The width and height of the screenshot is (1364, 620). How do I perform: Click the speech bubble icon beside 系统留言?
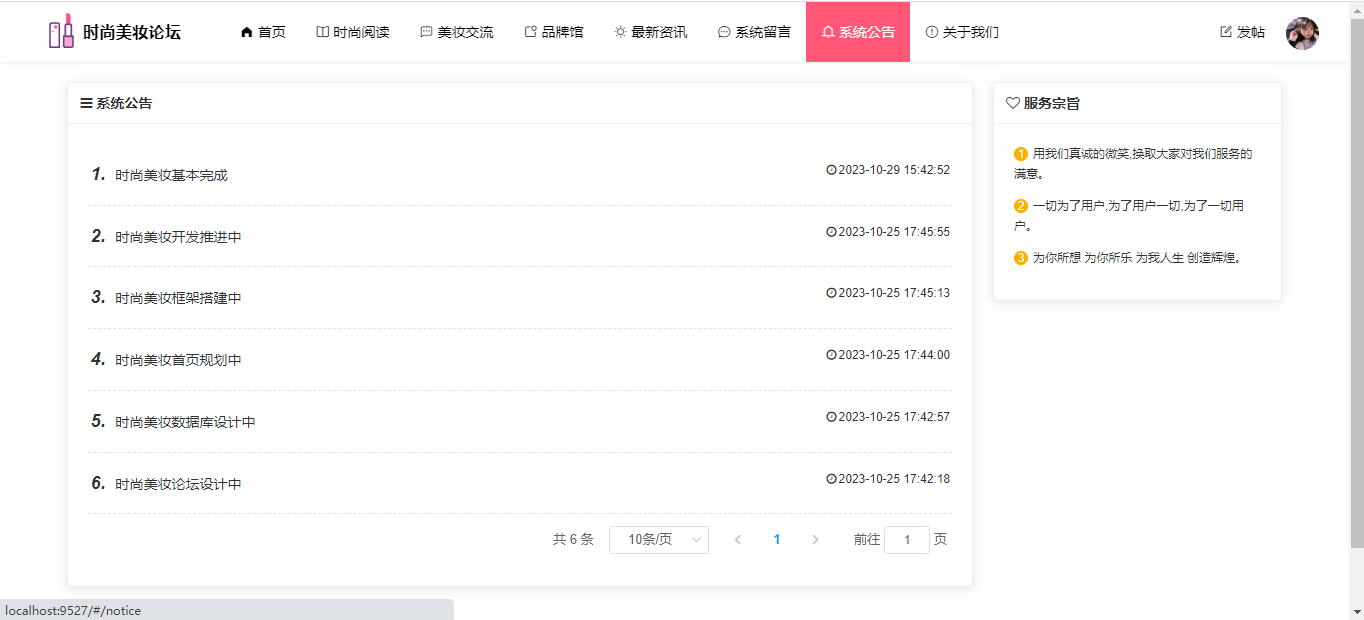(724, 32)
